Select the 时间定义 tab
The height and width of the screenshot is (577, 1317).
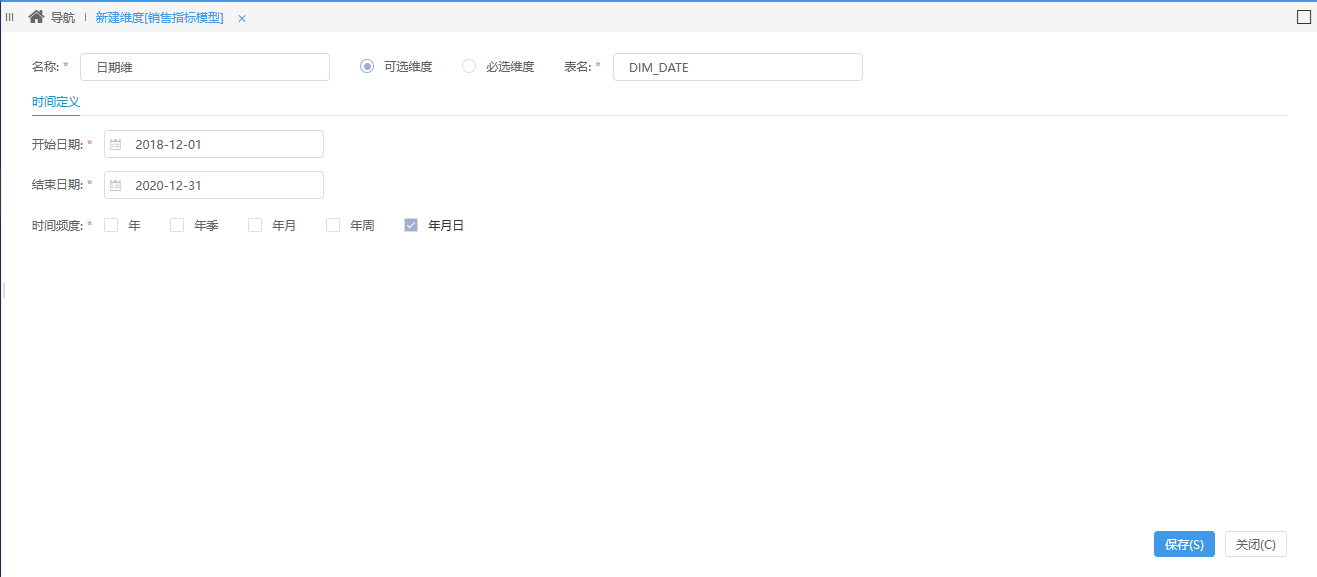click(56, 102)
